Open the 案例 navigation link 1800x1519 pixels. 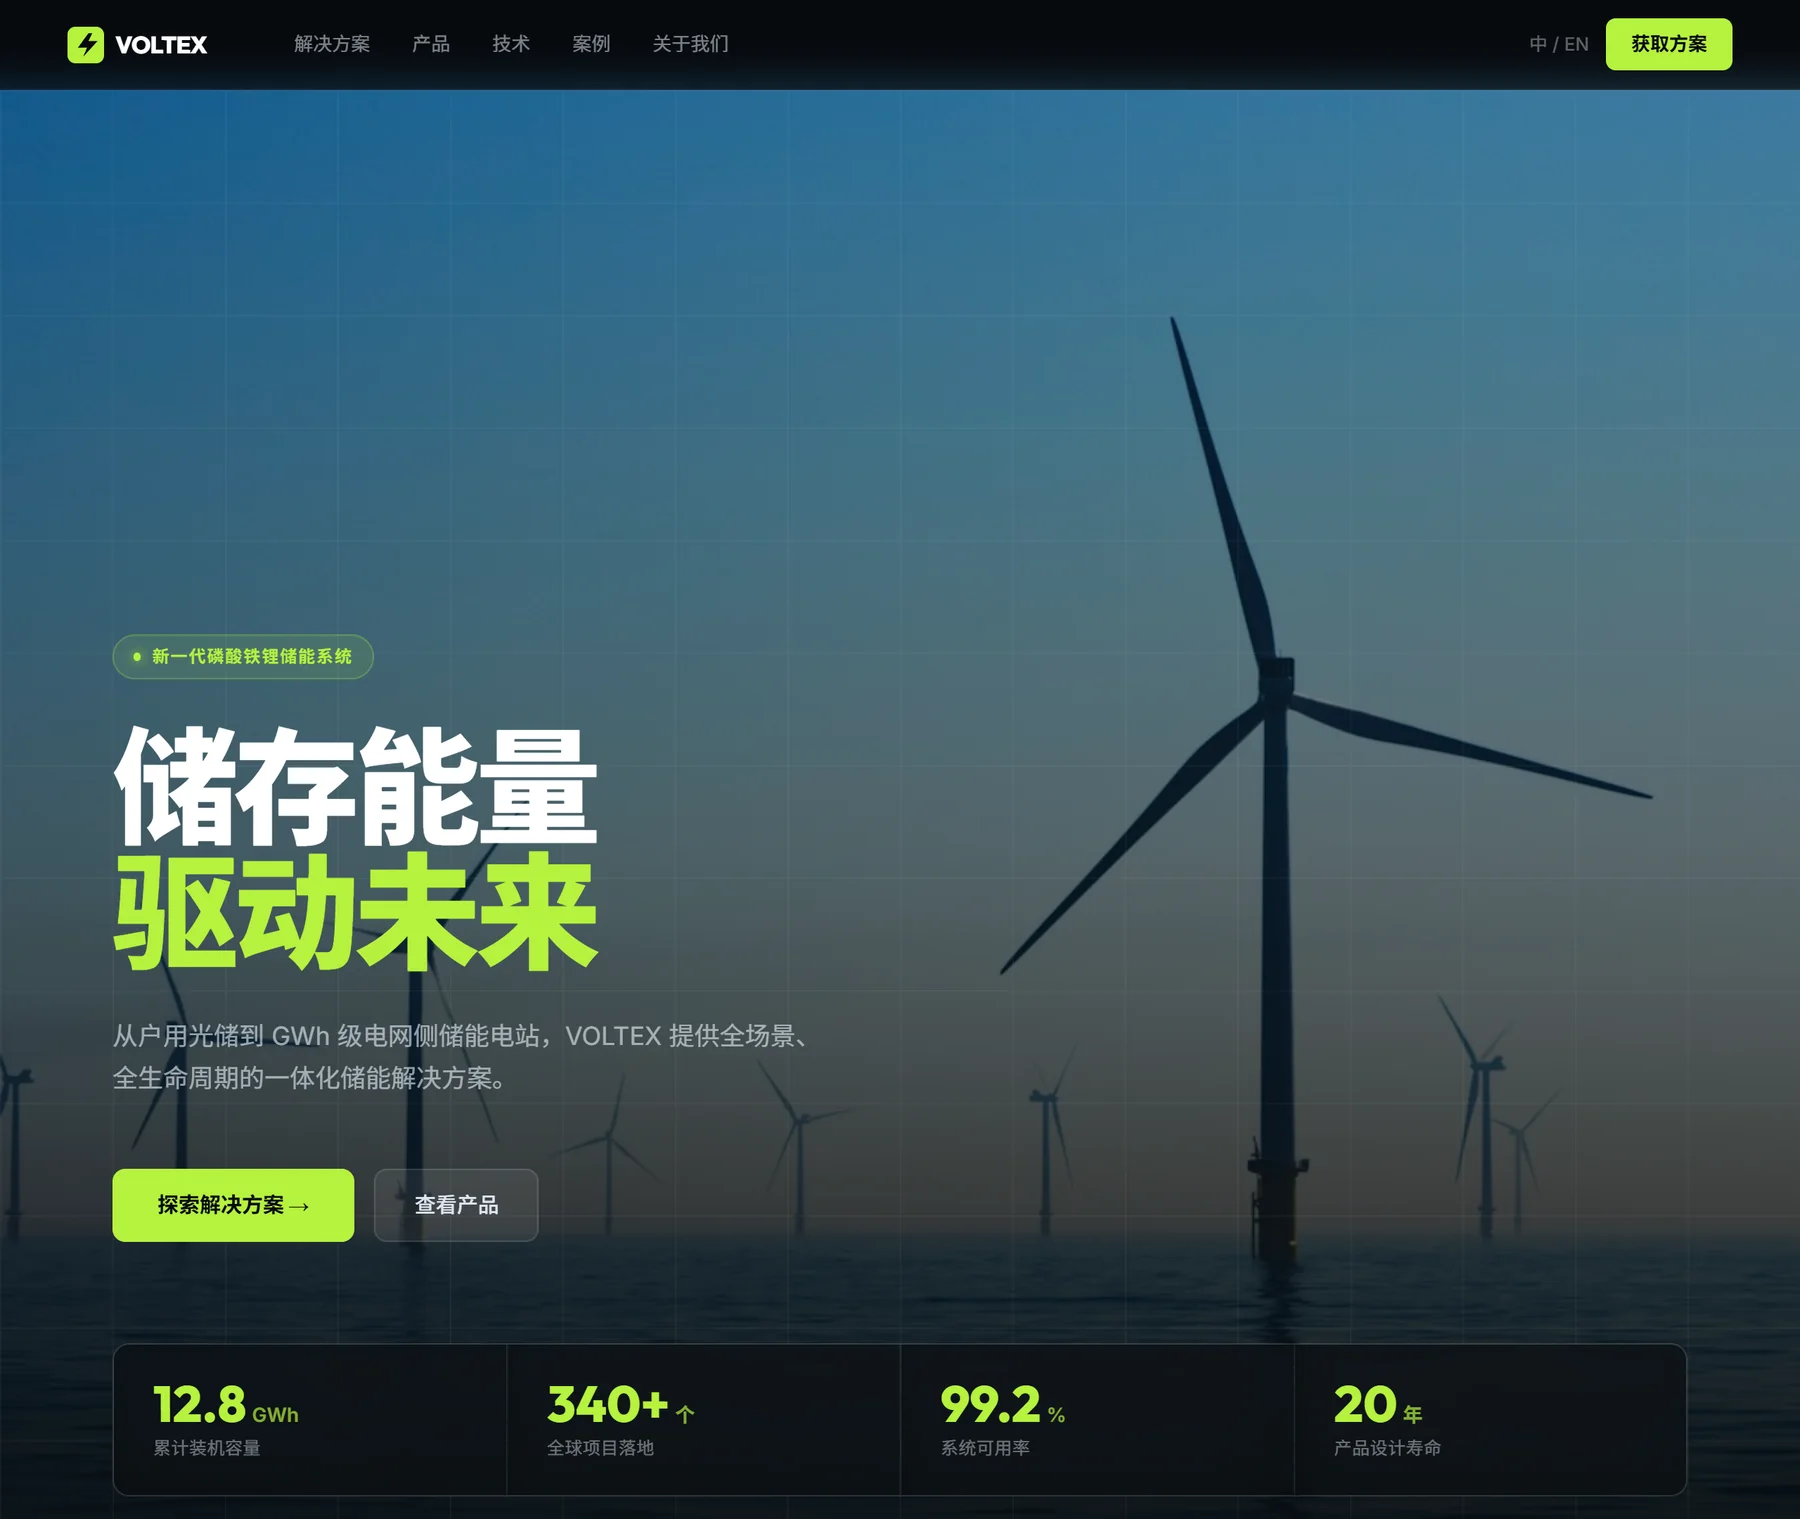click(591, 44)
